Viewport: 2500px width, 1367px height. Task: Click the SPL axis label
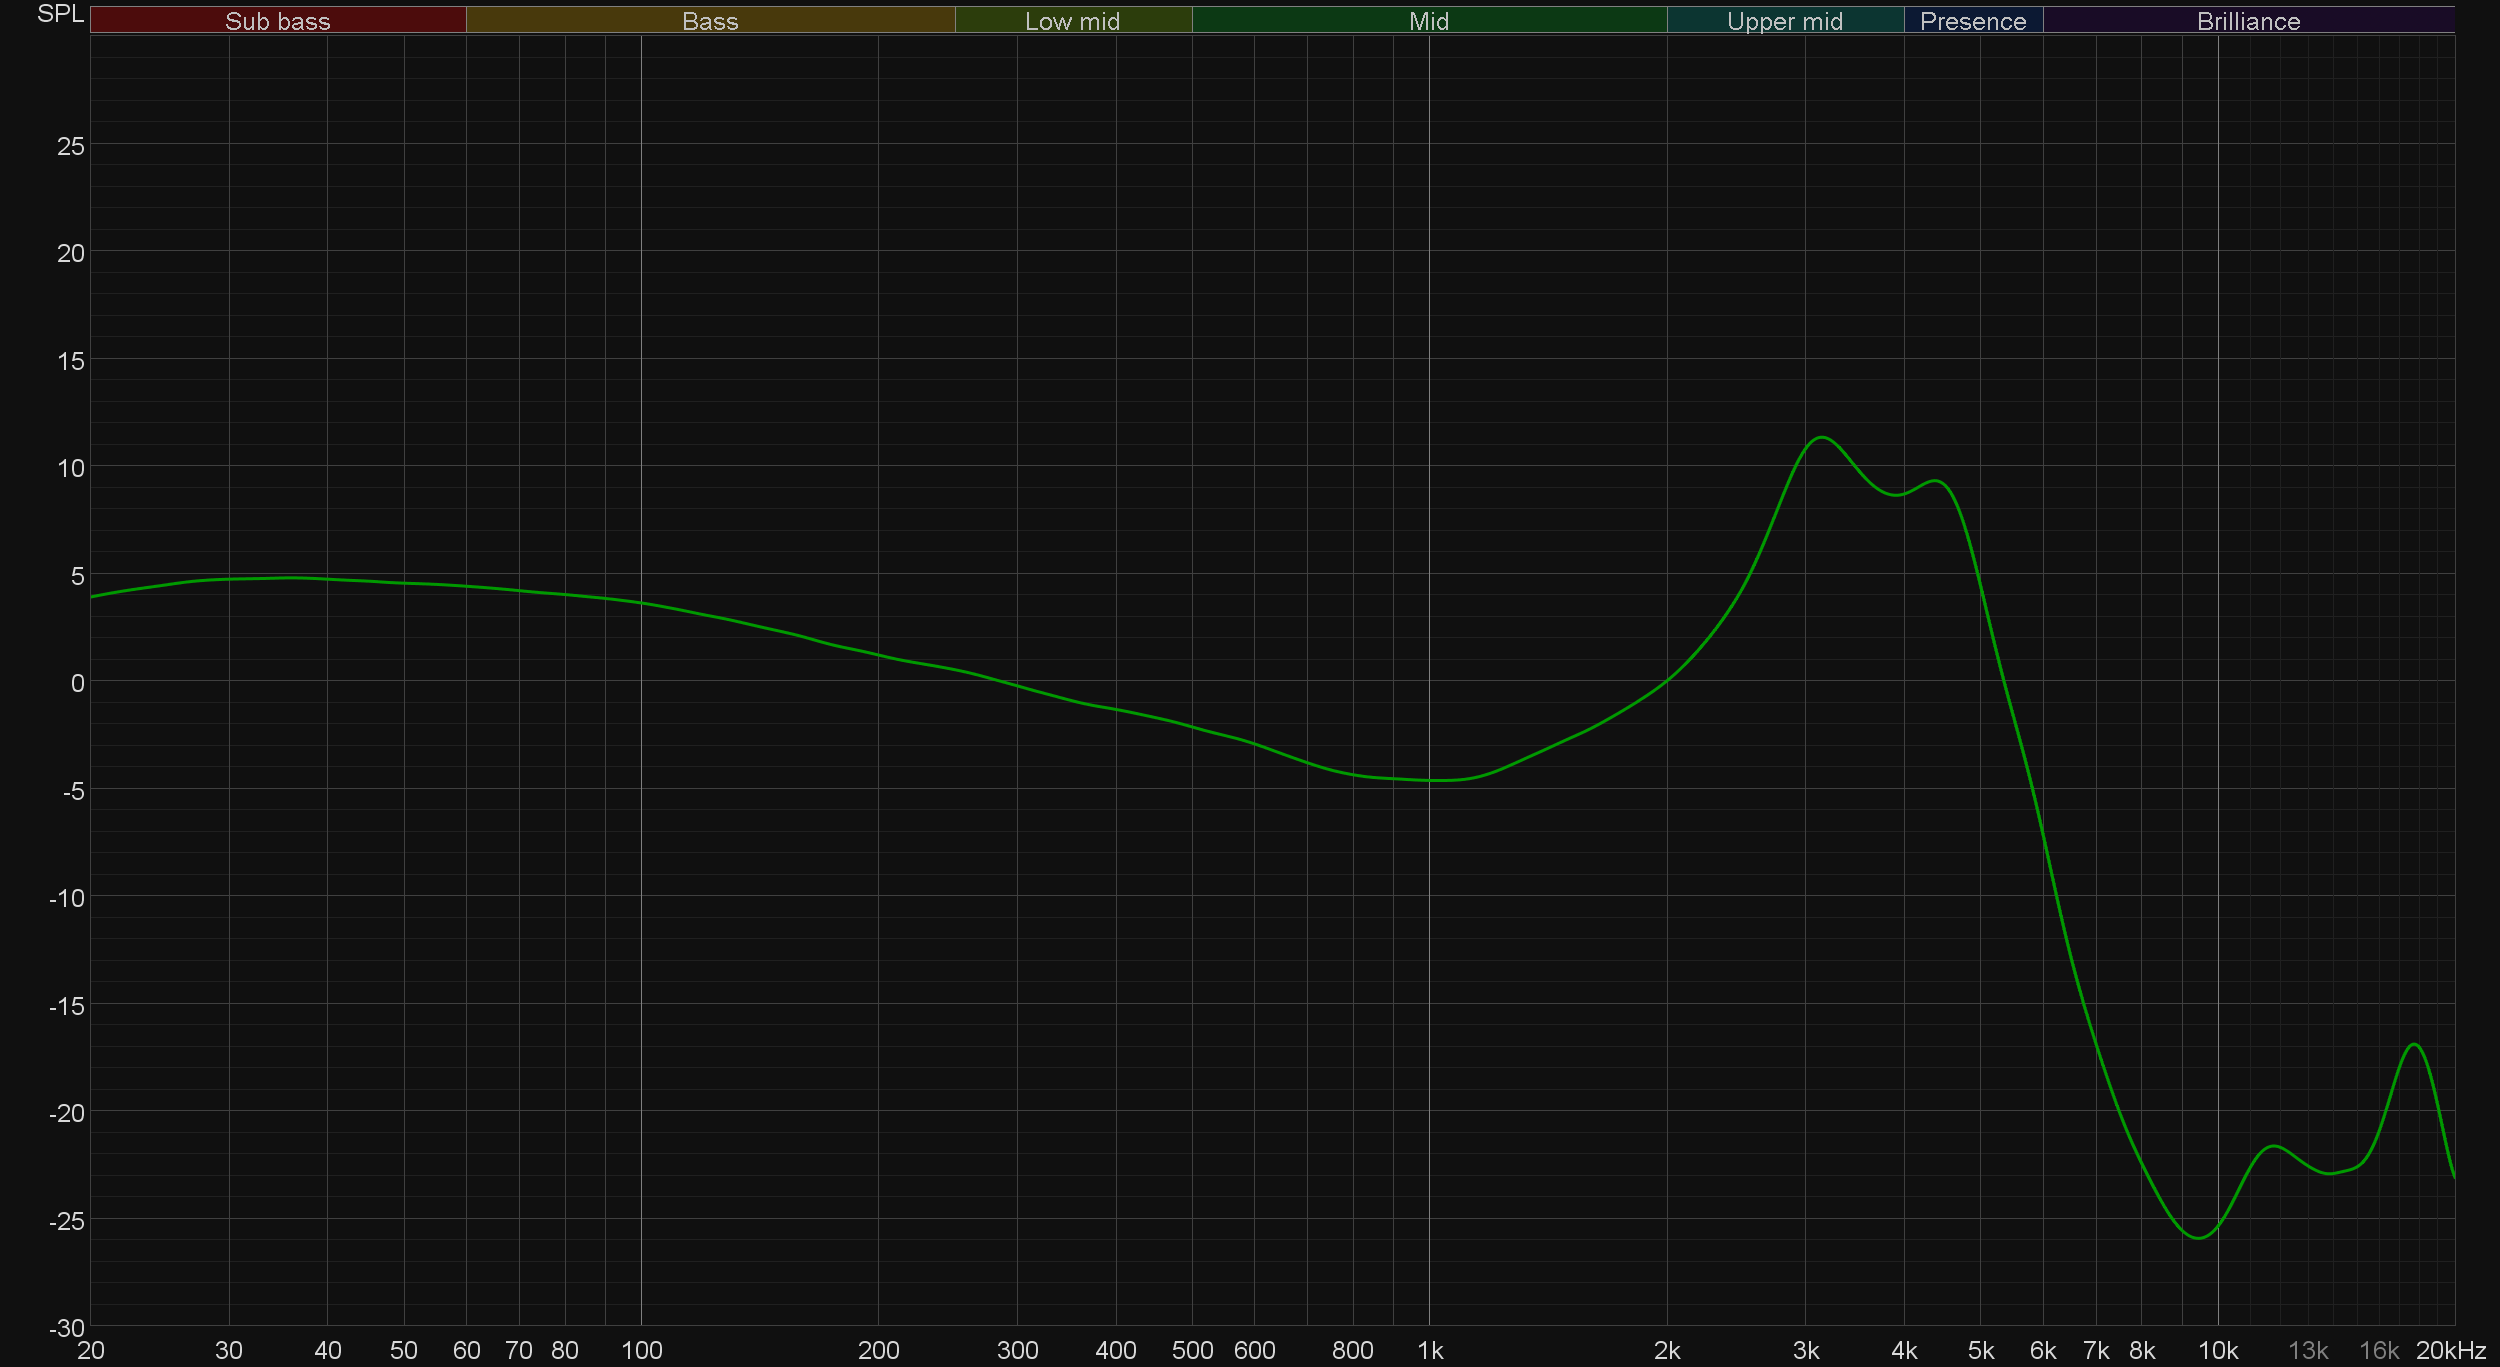coord(60,14)
